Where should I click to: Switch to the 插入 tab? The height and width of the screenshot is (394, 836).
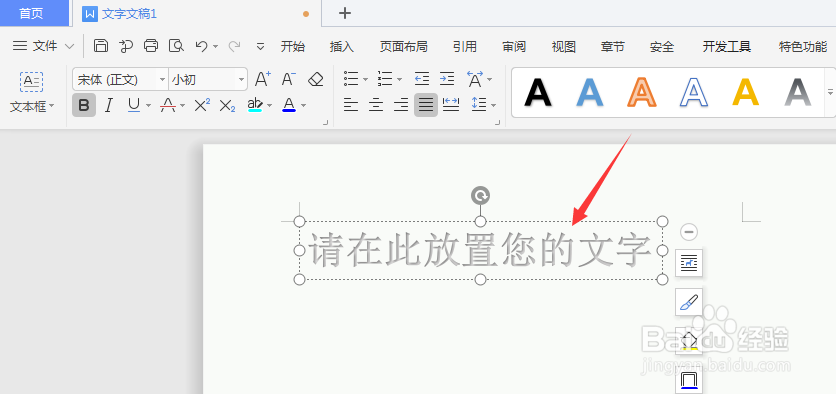pos(342,47)
